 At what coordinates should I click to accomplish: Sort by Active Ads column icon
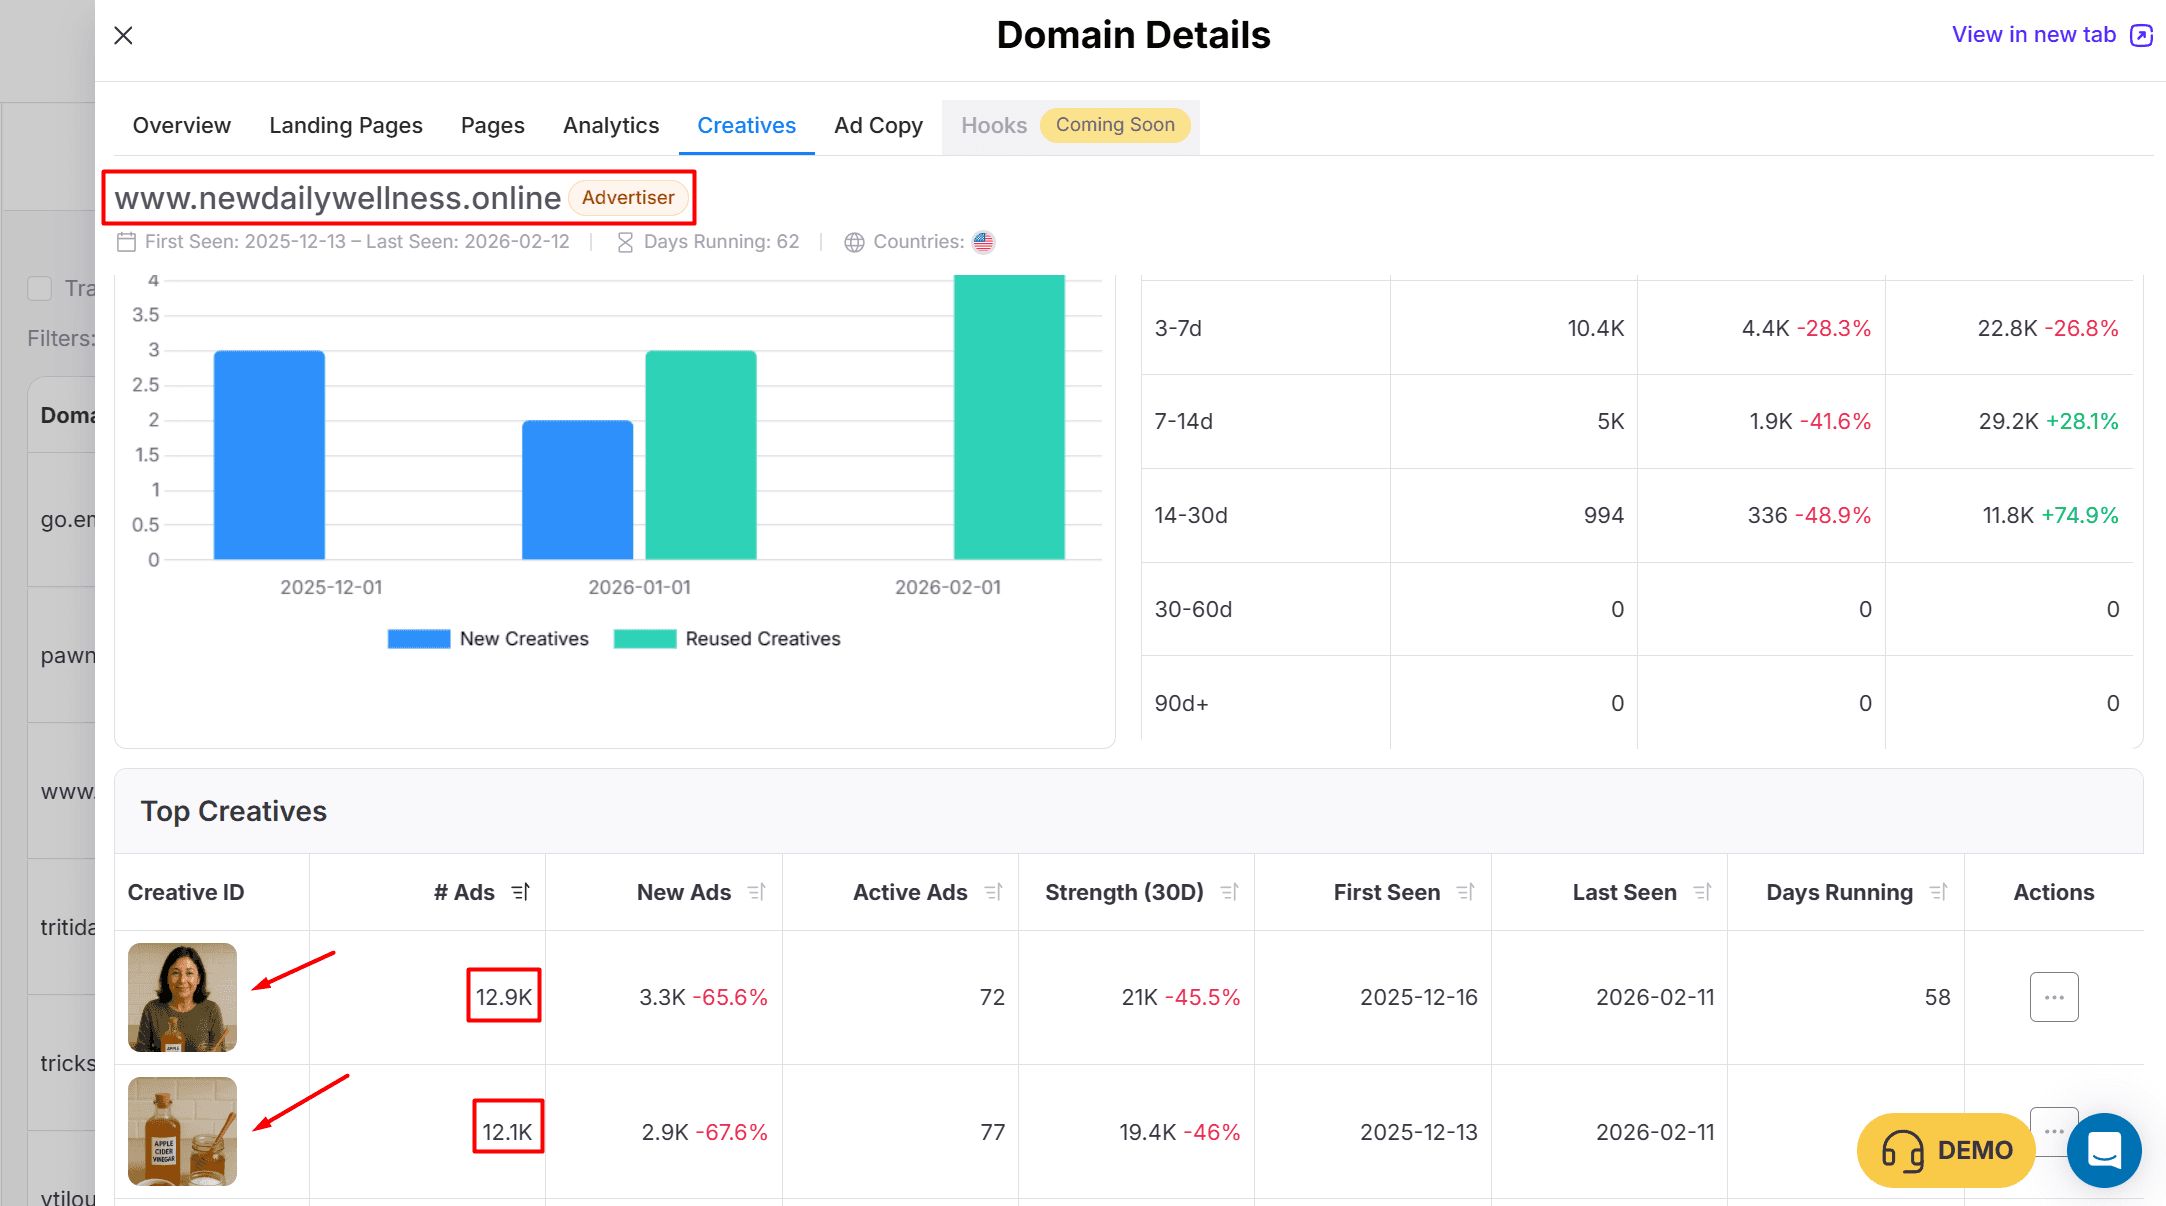coord(993,892)
